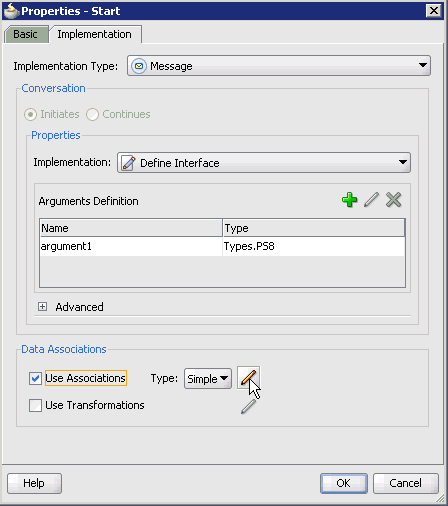Open the data associations editor via the pencil icon
This screenshot has width=448, height=506.
[248, 378]
